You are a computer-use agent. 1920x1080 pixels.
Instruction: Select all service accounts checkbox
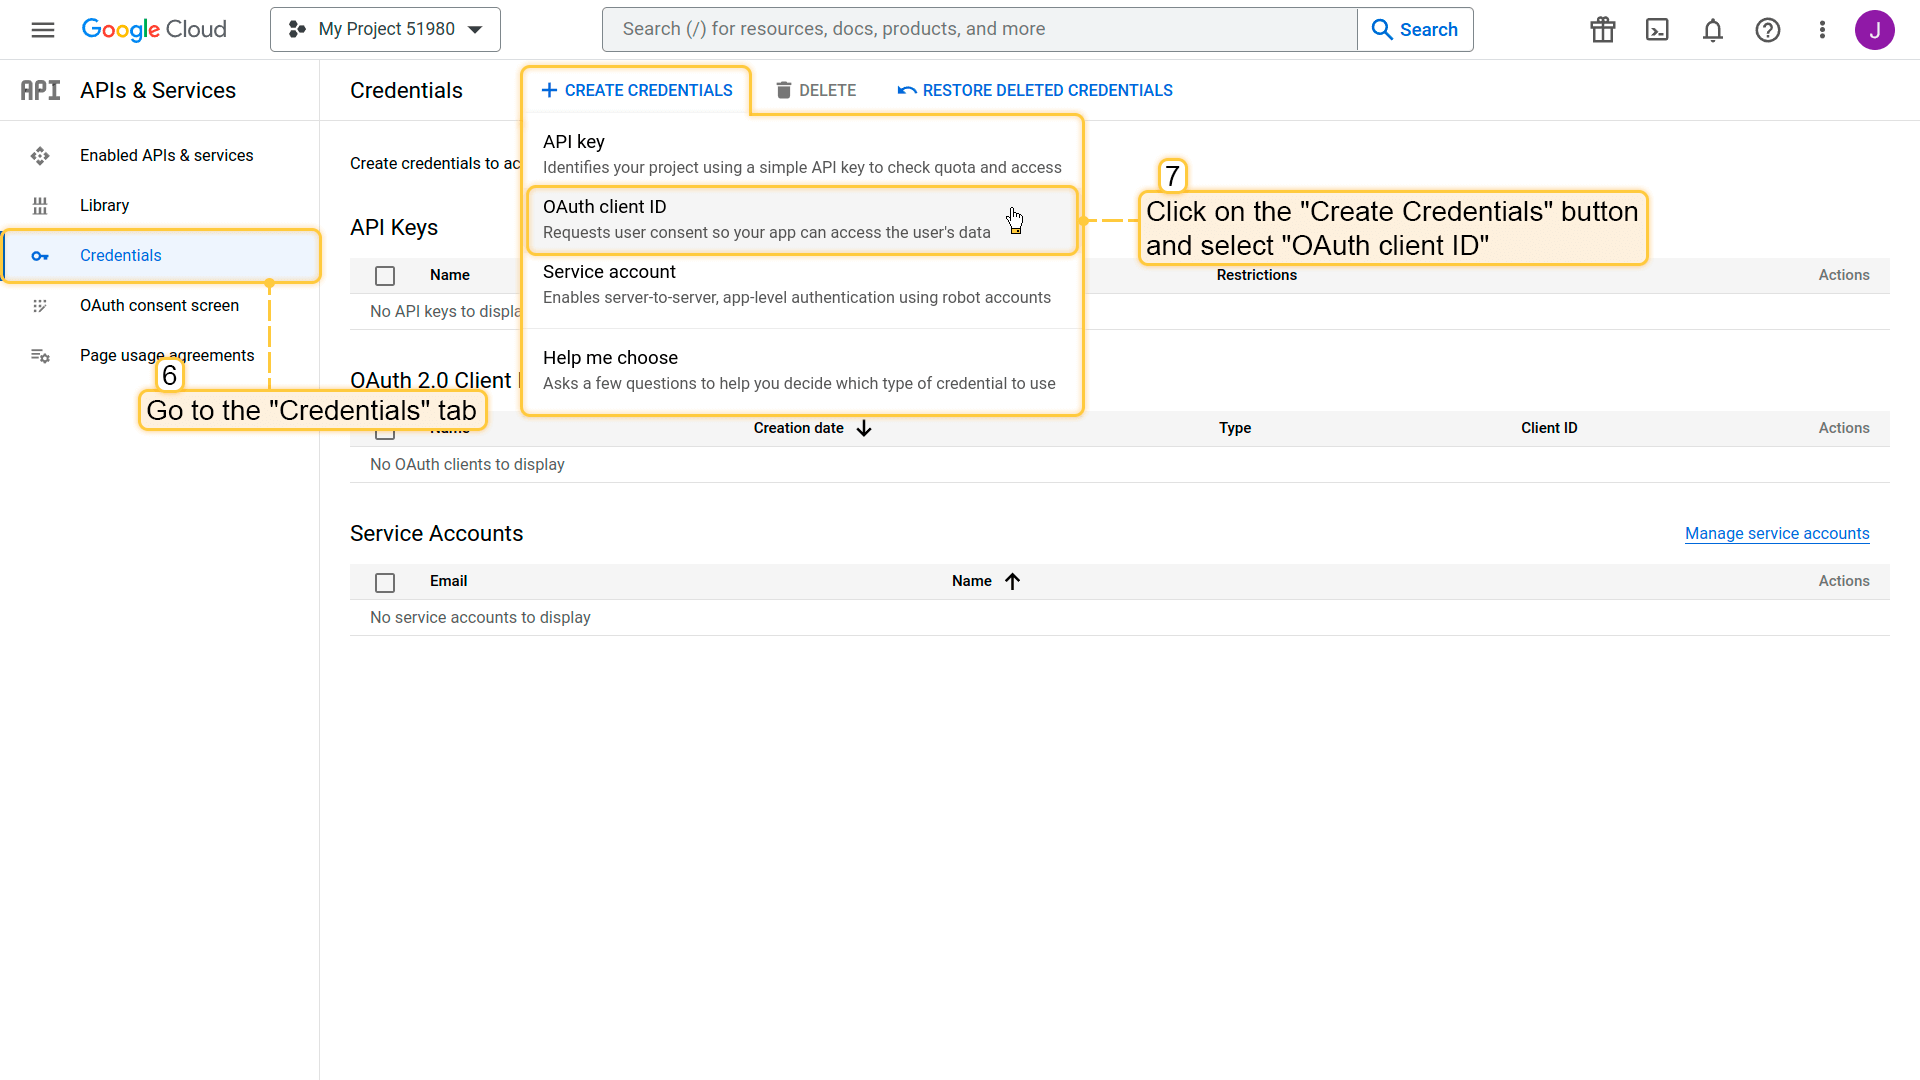[385, 582]
